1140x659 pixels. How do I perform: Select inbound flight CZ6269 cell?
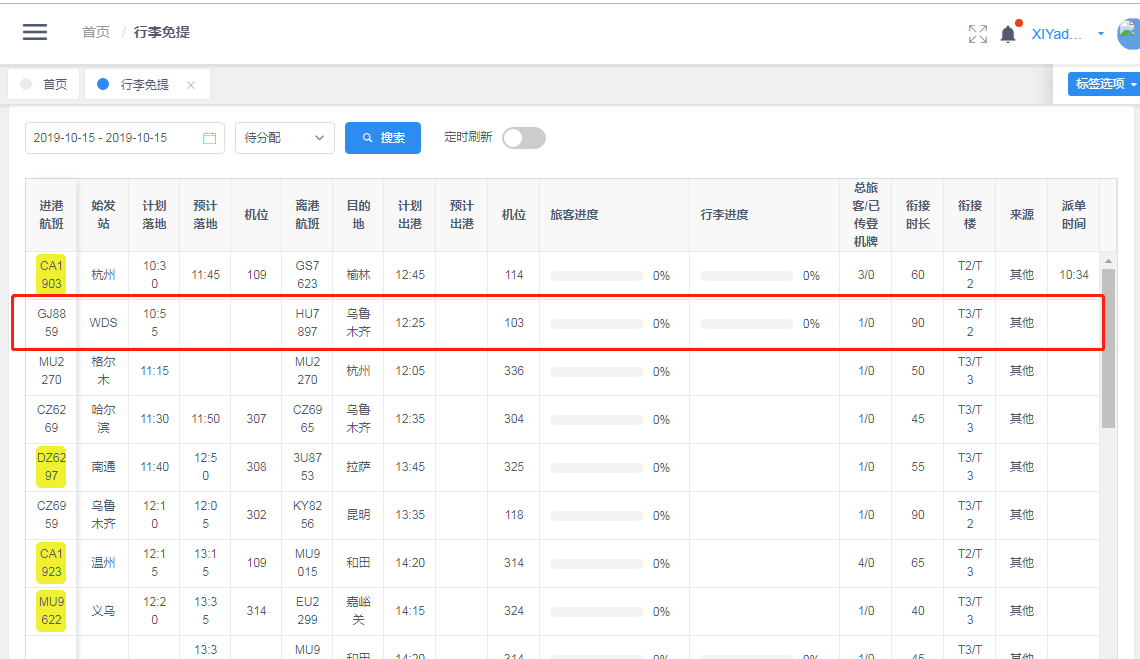[x=51, y=419]
